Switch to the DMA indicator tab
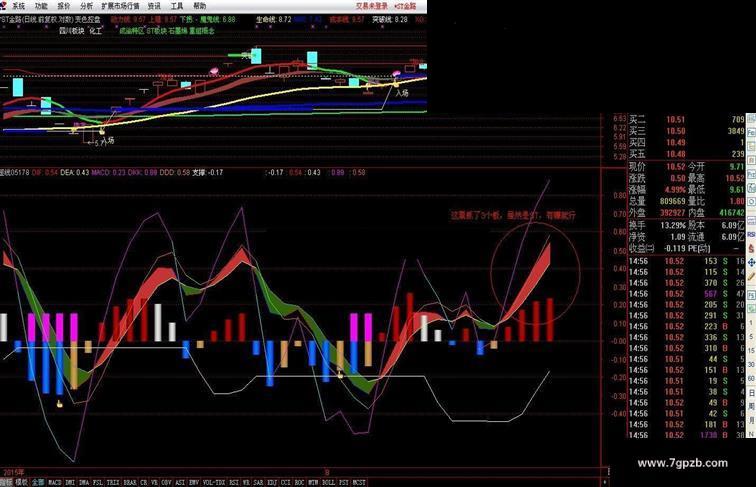Viewport: 756px width, 487px height. [x=84, y=482]
